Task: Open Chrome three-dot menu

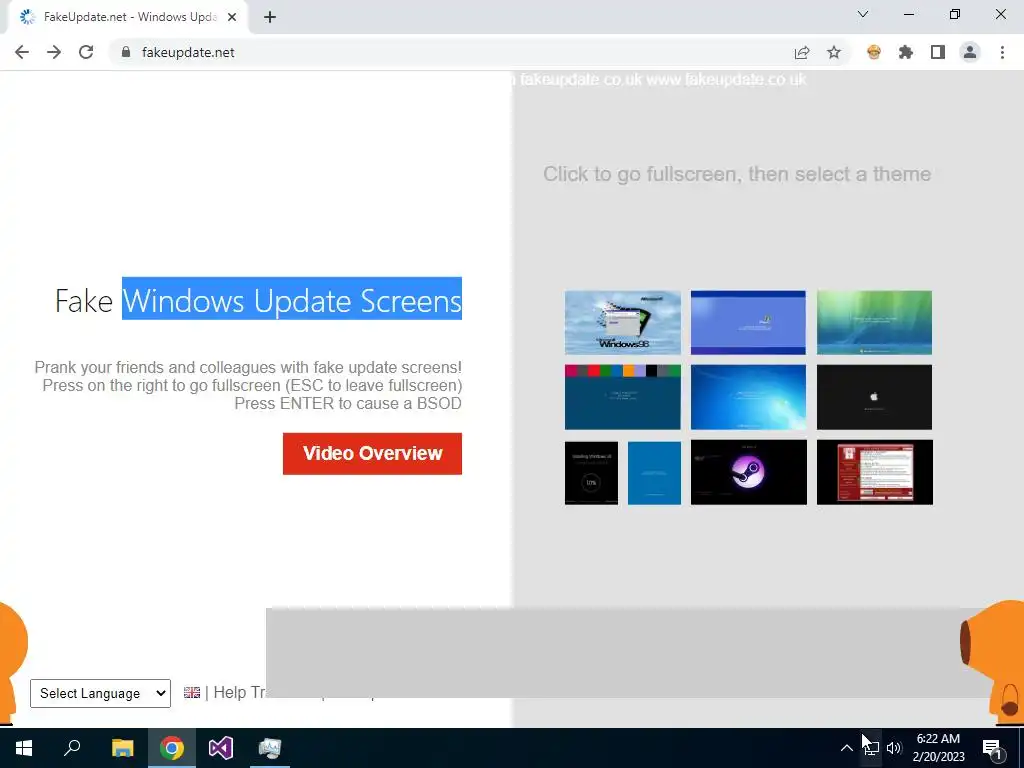Action: pyautogui.click(x=1002, y=52)
